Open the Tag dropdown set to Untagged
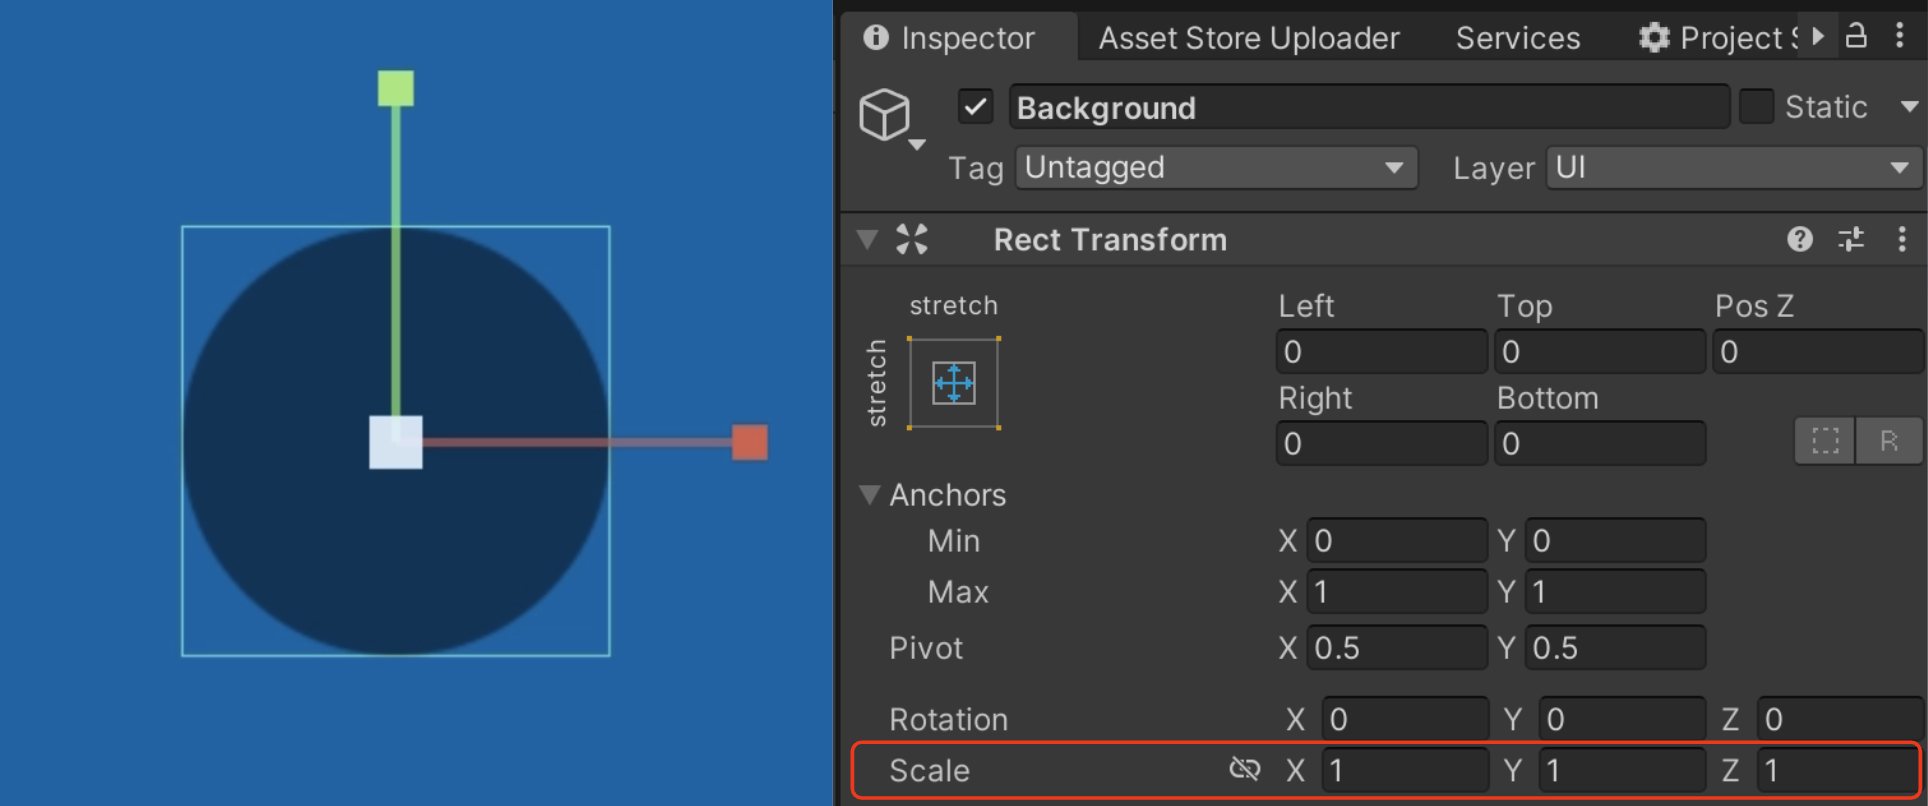Viewport: 1928px width, 806px height. pos(1216,168)
